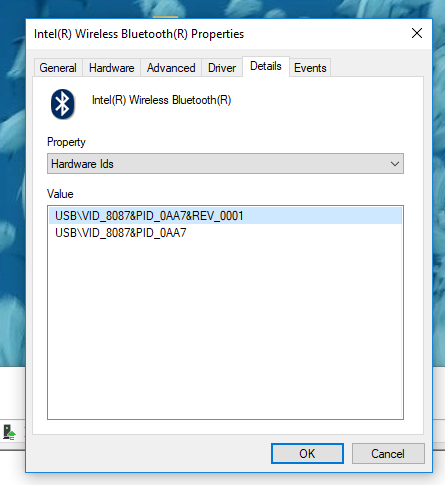This screenshot has width=445, height=485.
Task: Open the Property dropdown showing Hardware Ids
Action: pyautogui.click(x=225, y=164)
